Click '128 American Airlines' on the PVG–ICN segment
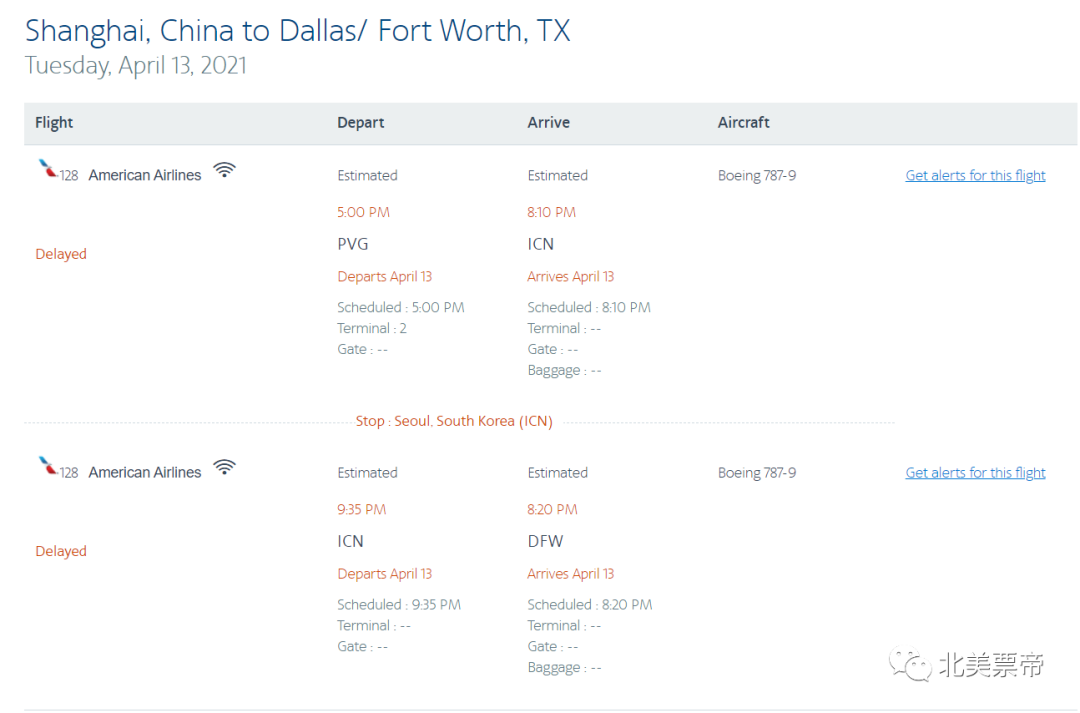1080x713 pixels. click(130, 176)
